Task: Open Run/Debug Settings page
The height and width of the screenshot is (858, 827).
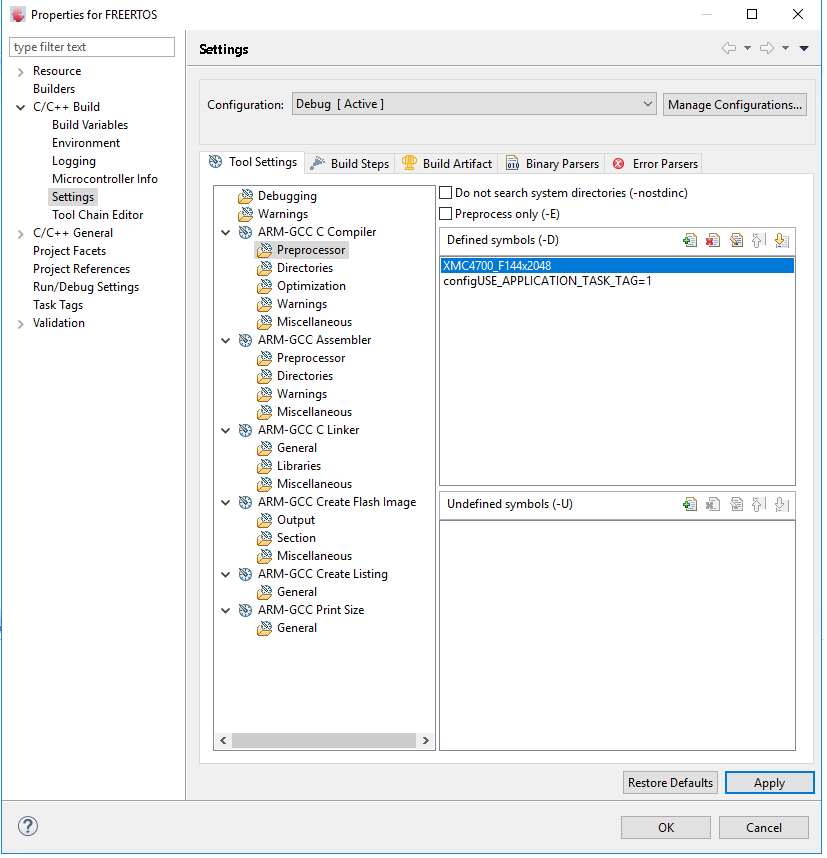Action: (x=86, y=287)
